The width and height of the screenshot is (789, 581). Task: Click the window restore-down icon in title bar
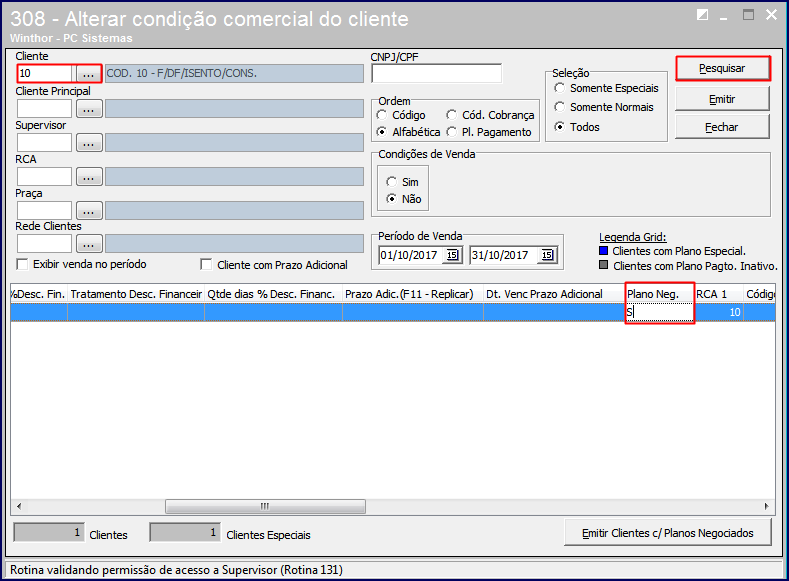702,15
